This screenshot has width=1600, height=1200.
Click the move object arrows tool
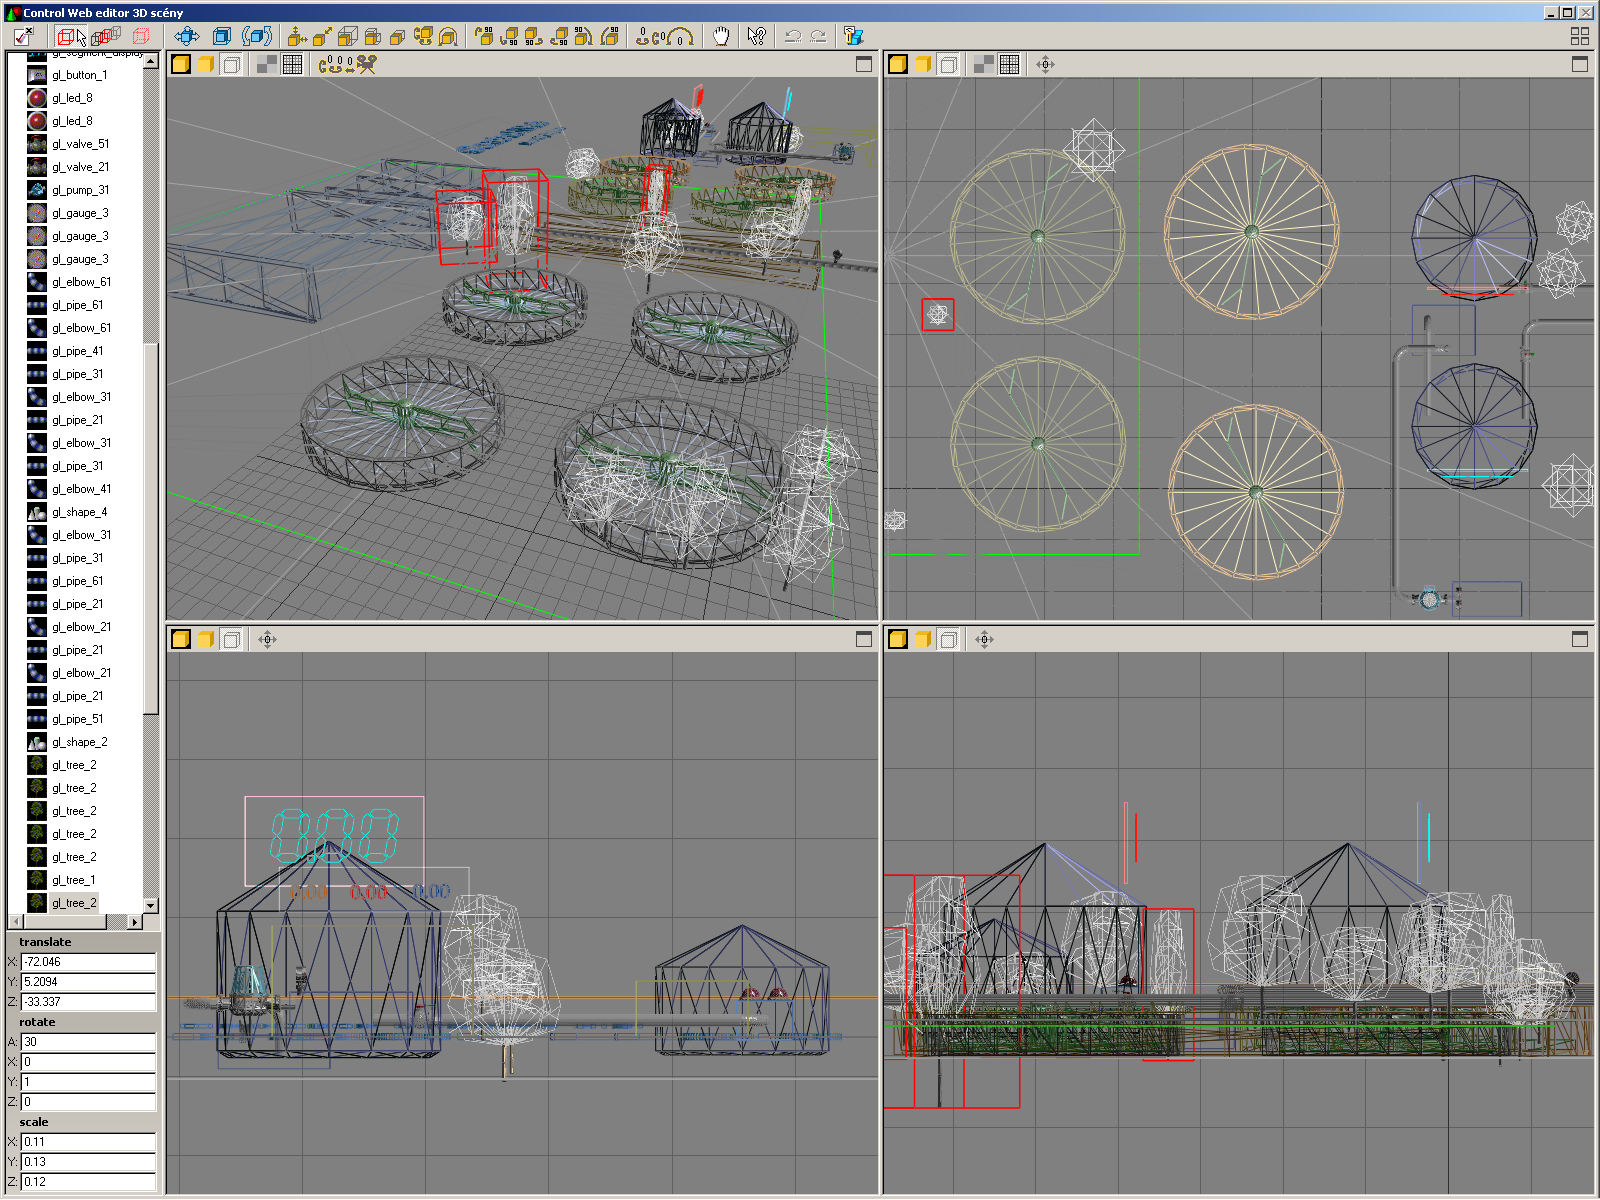(x=187, y=37)
